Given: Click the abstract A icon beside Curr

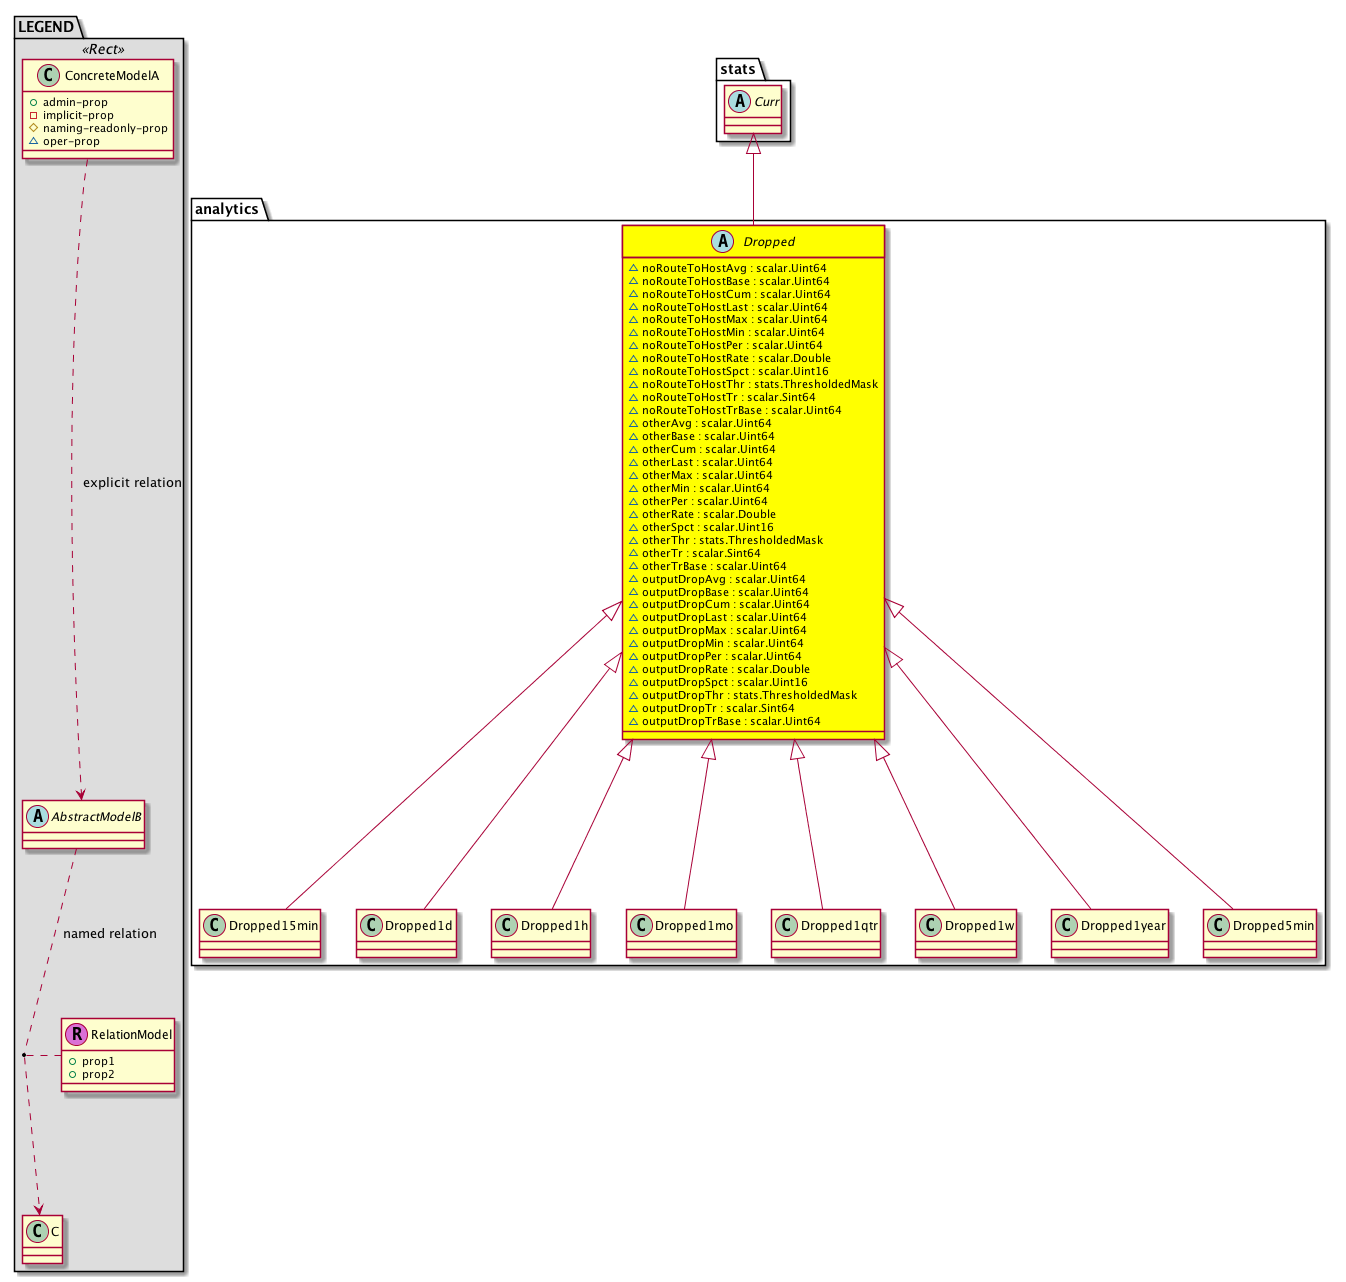Looking at the screenshot, I should [x=740, y=102].
